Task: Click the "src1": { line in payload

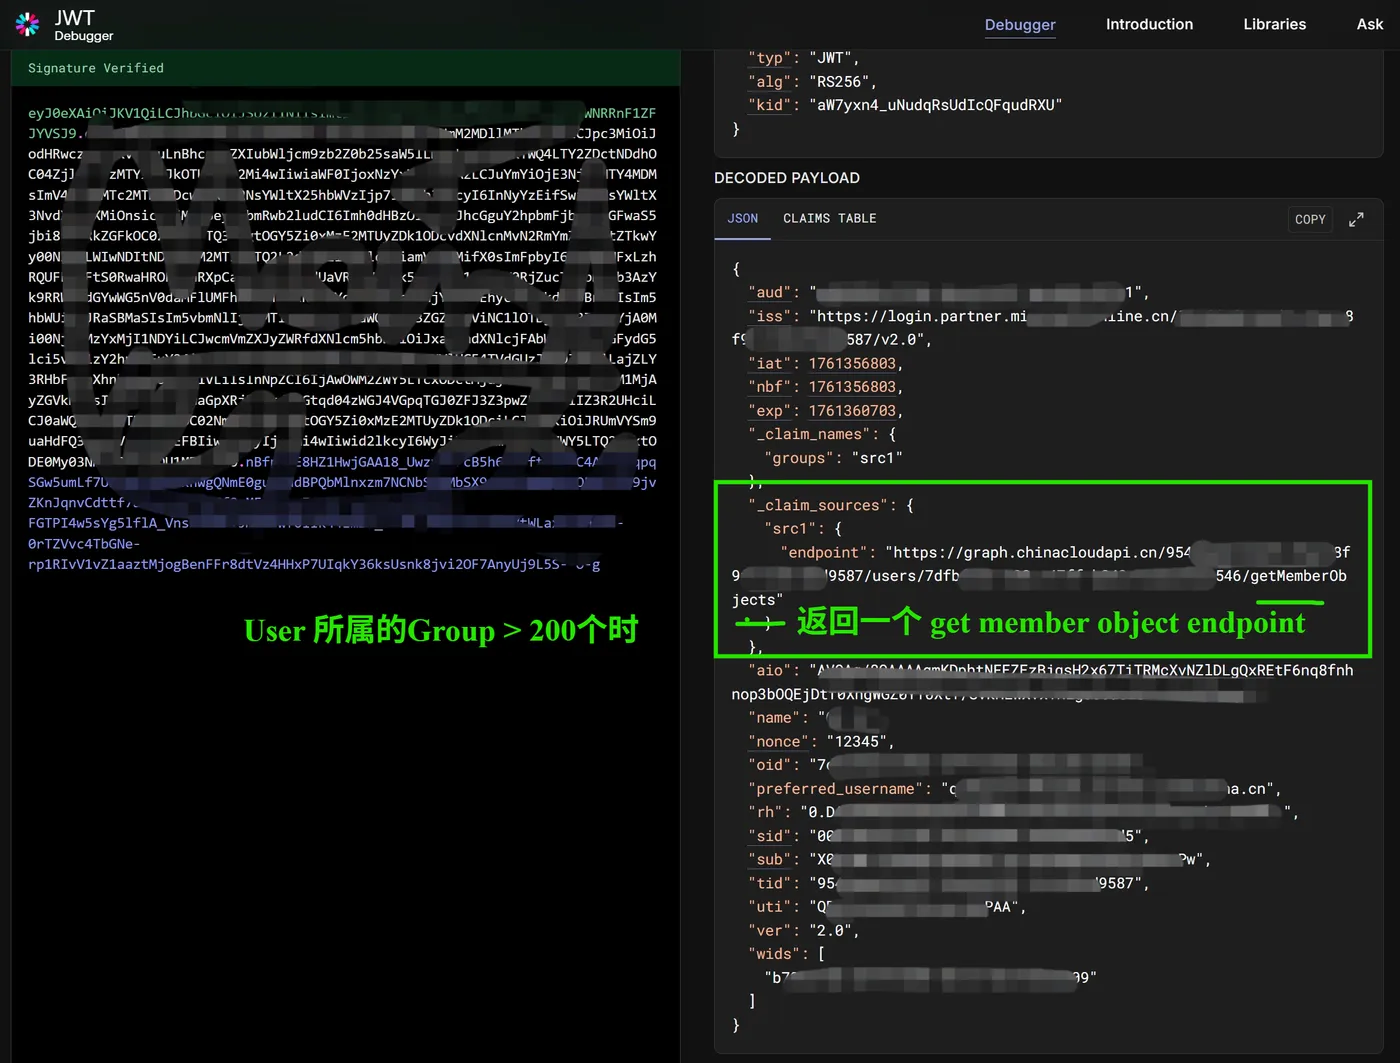Action: [x=803, y=529]
